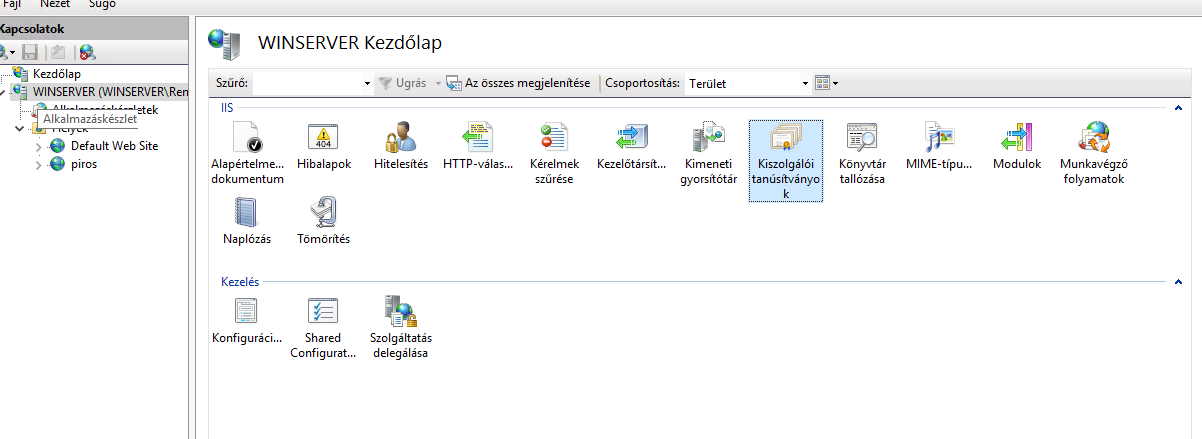This screenshot has height=439, width=1202.
Task: Click Az összes megjelenítése button
Action: point(518,83)
